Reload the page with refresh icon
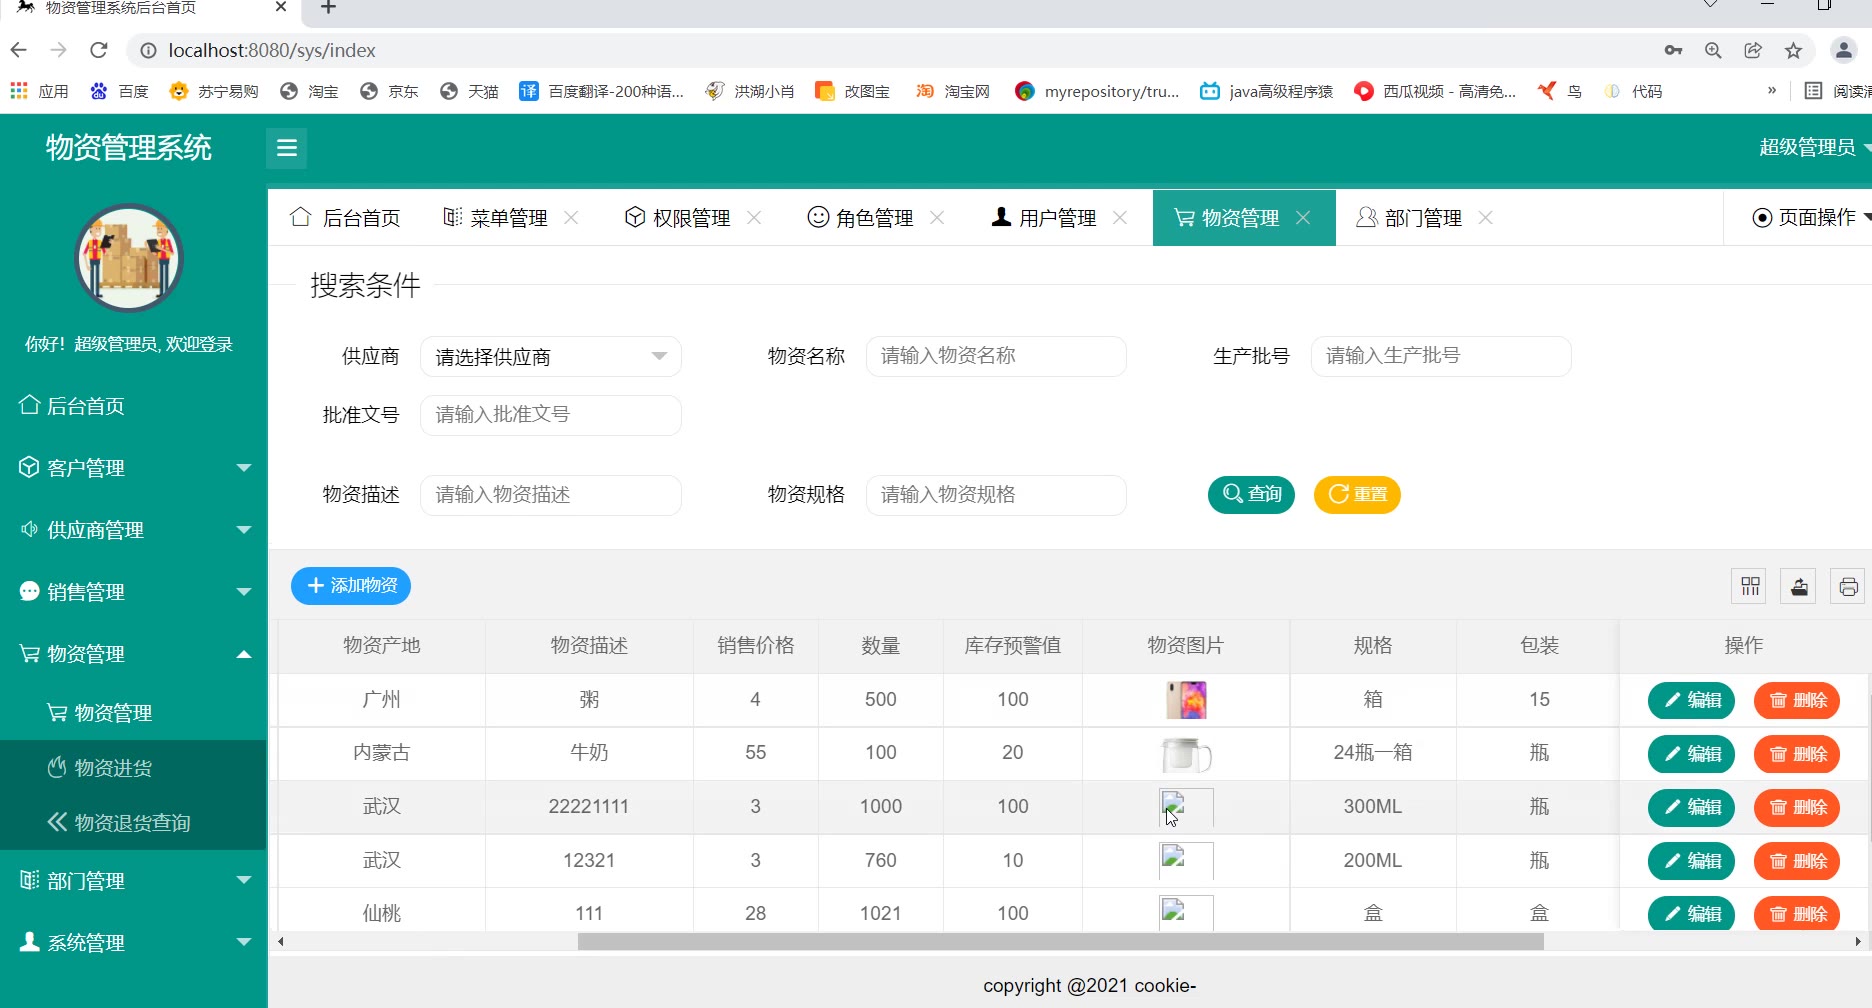Screen dimensions: 1872x1008 tap(98, 51)
